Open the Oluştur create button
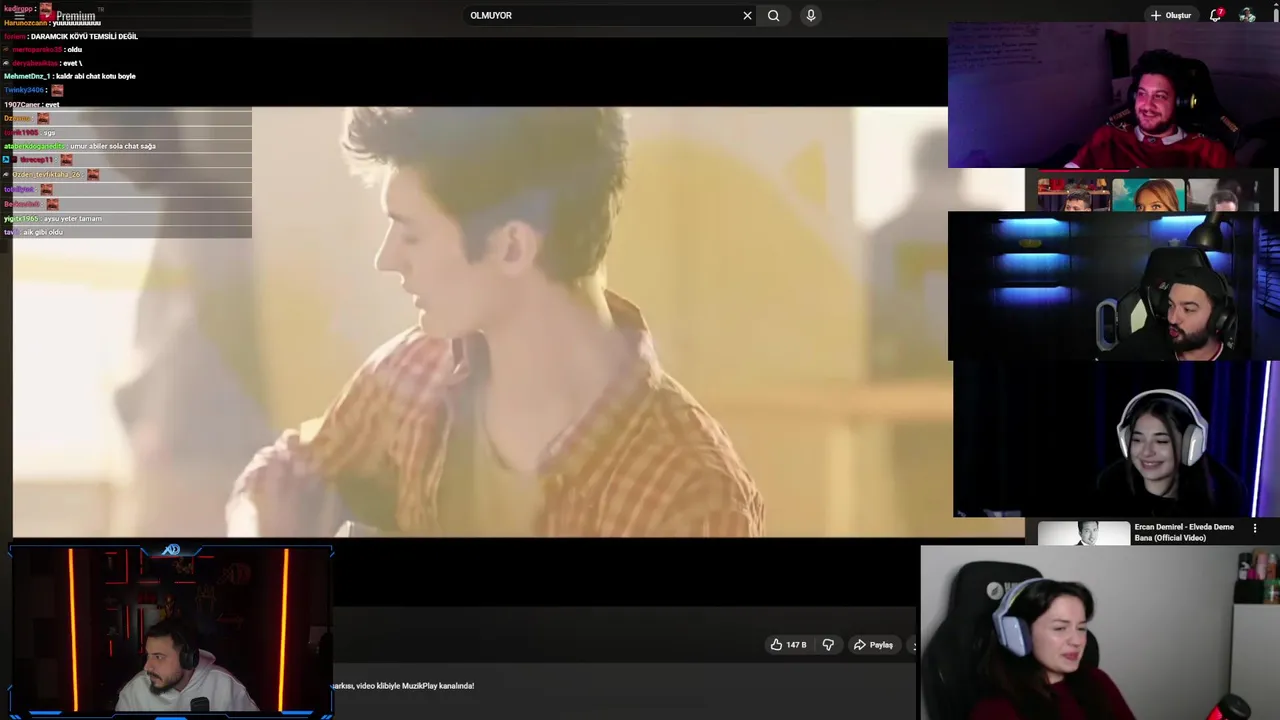The height and width of the screenshot is (720, 1280). pos(1171,16)
